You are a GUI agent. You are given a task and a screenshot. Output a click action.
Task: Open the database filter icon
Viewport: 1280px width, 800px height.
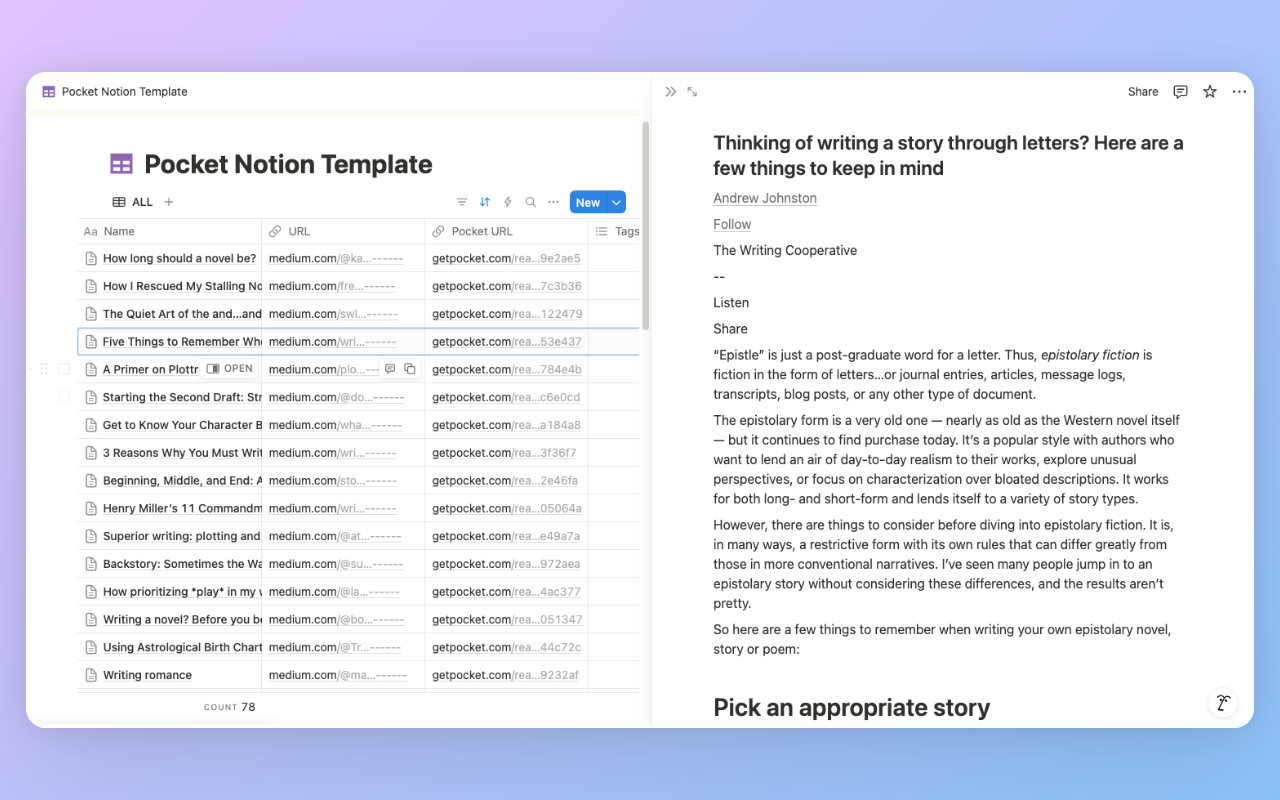[x=462, y=202]
